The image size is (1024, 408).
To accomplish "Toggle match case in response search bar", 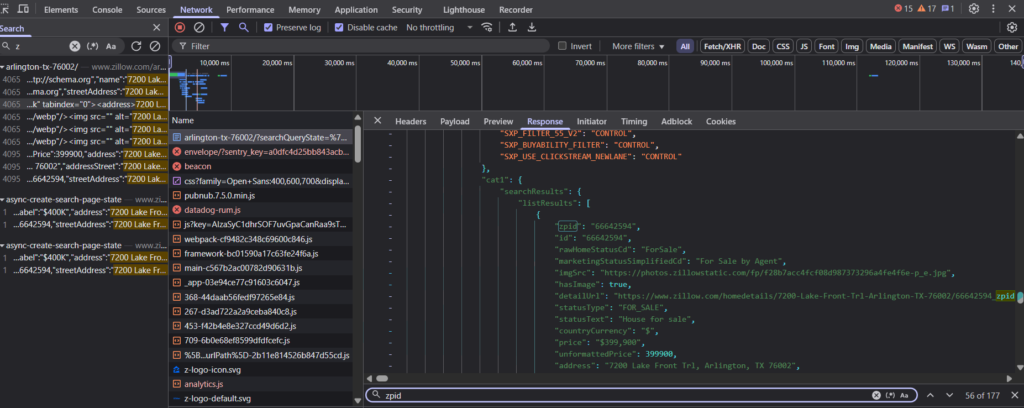I will (904, 395).
